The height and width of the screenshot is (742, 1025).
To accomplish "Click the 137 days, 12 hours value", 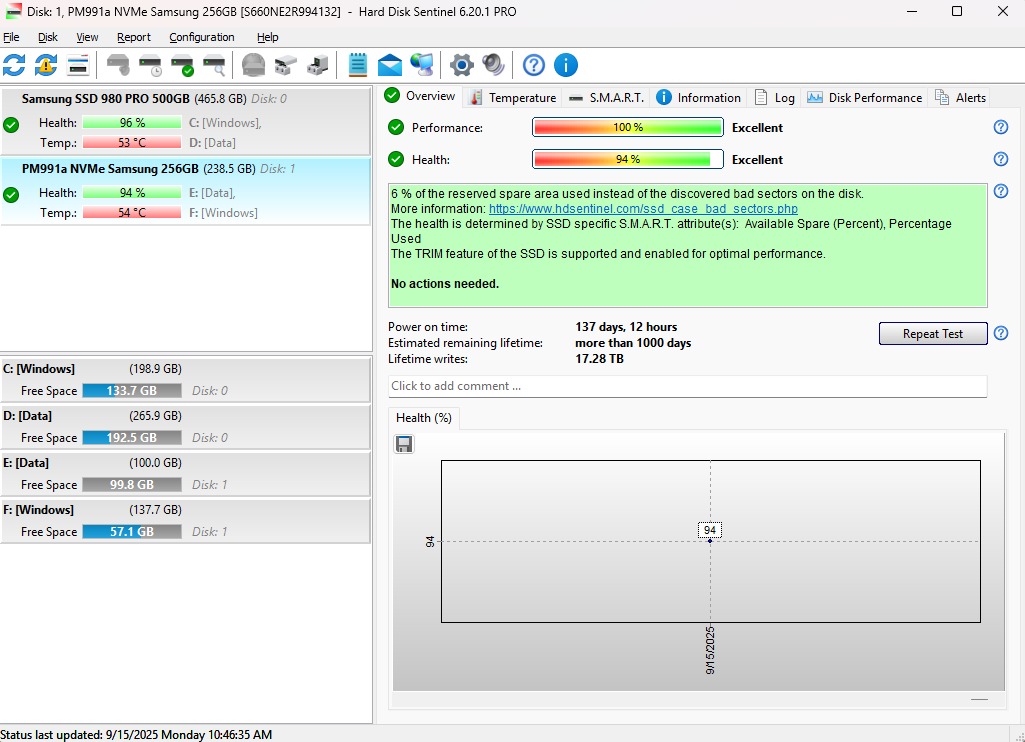I will [626, 326].
